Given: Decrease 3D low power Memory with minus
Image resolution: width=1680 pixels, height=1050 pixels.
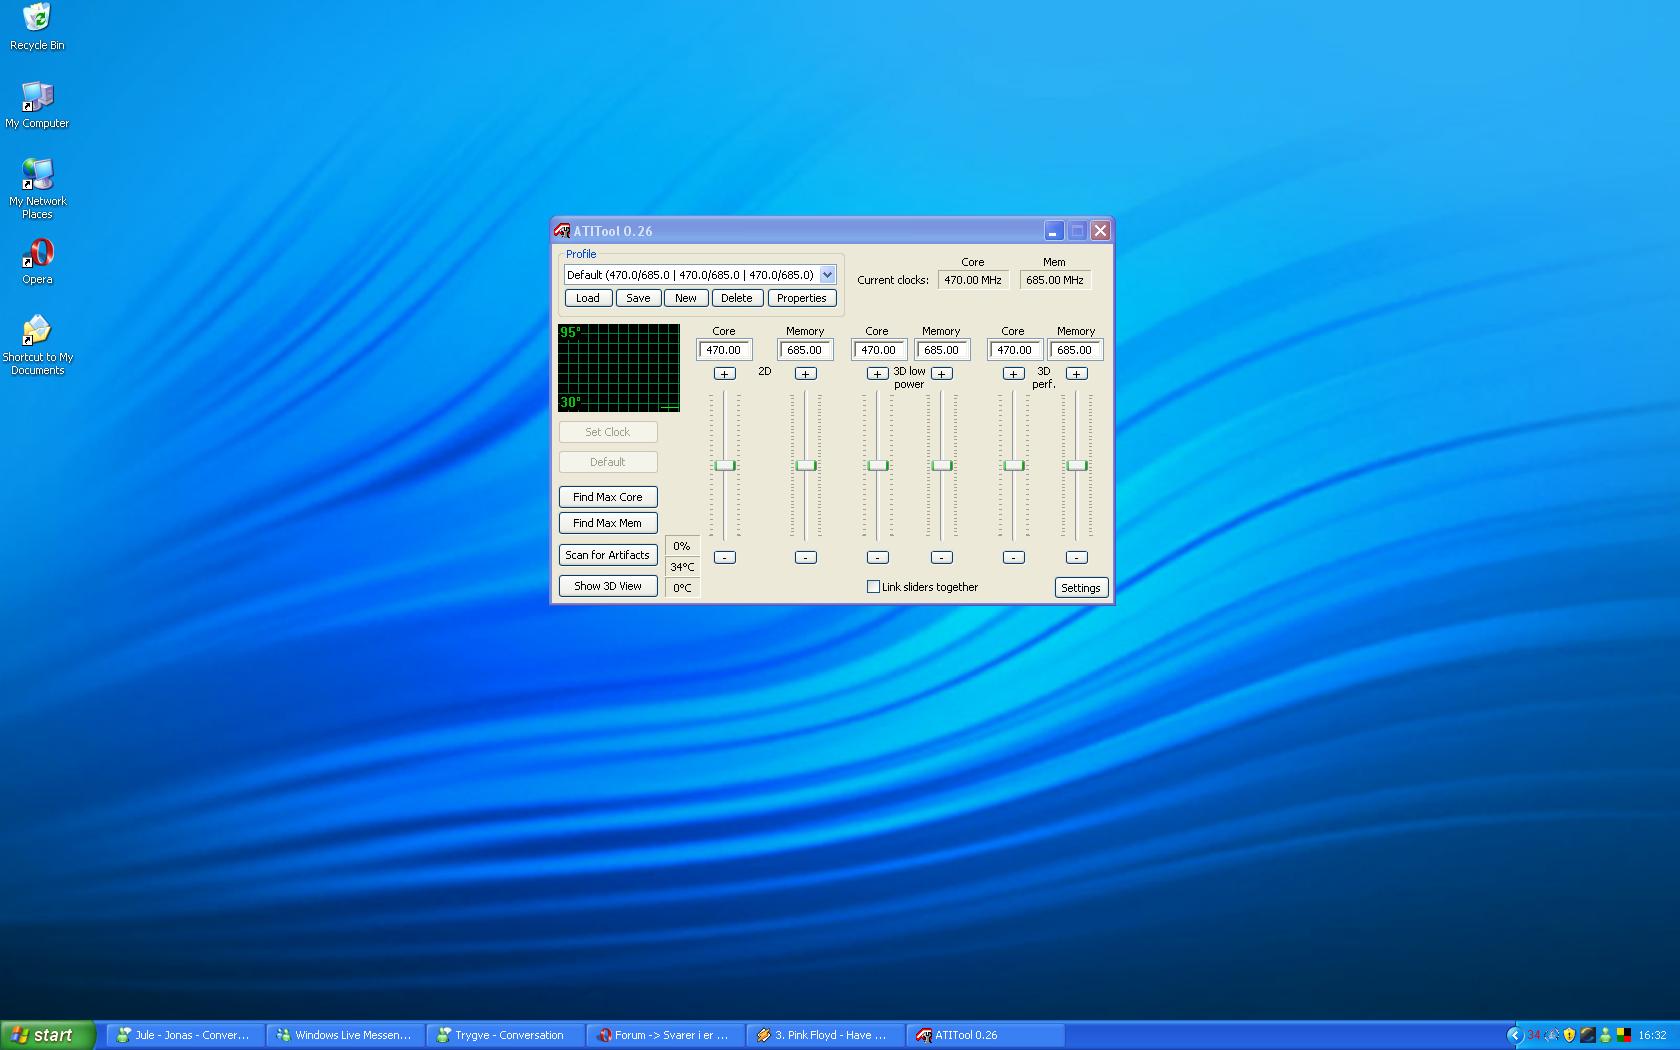Looking at the screenshot, I should coord(942,557).
